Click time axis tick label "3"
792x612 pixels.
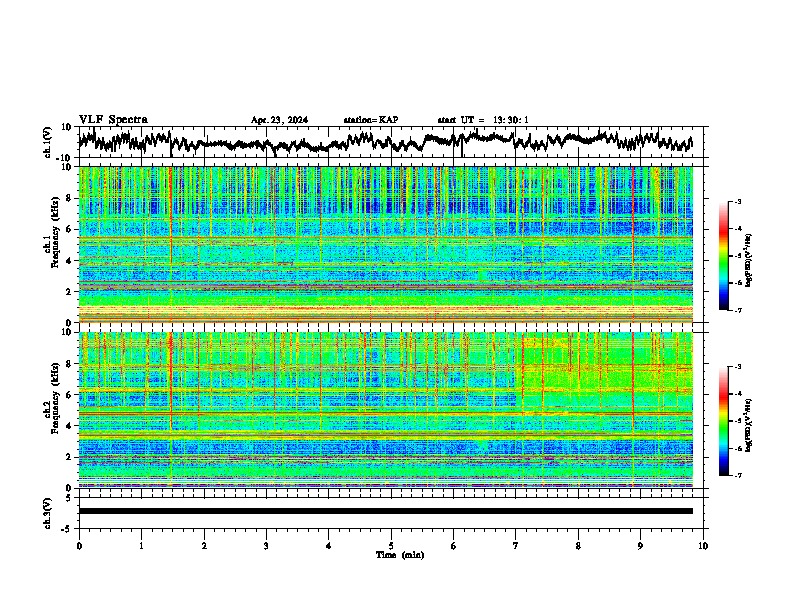[x=266, y=546]
